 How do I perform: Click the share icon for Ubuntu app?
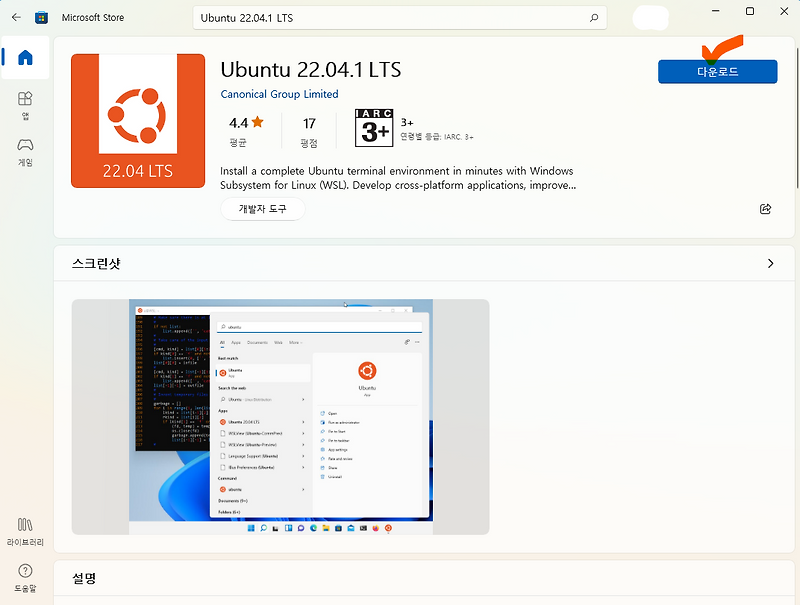coord(765,208)
